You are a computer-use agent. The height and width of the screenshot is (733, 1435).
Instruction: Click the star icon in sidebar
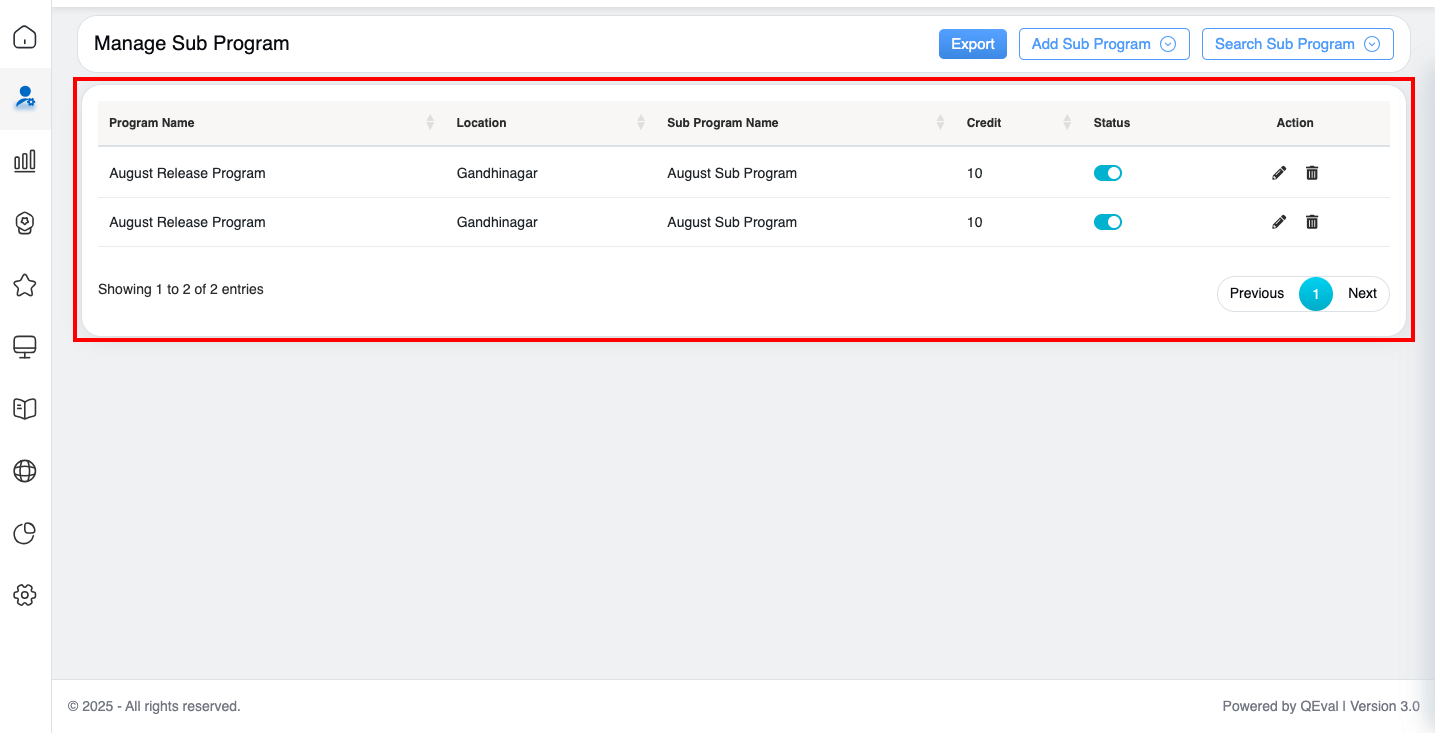click(25, 286)
